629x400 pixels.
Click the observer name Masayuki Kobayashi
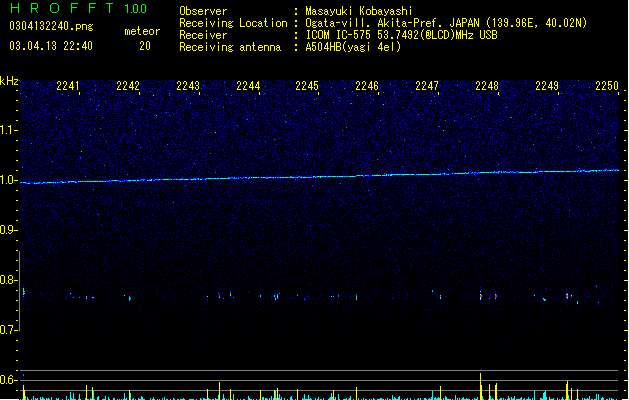click(x=359, y=11)
